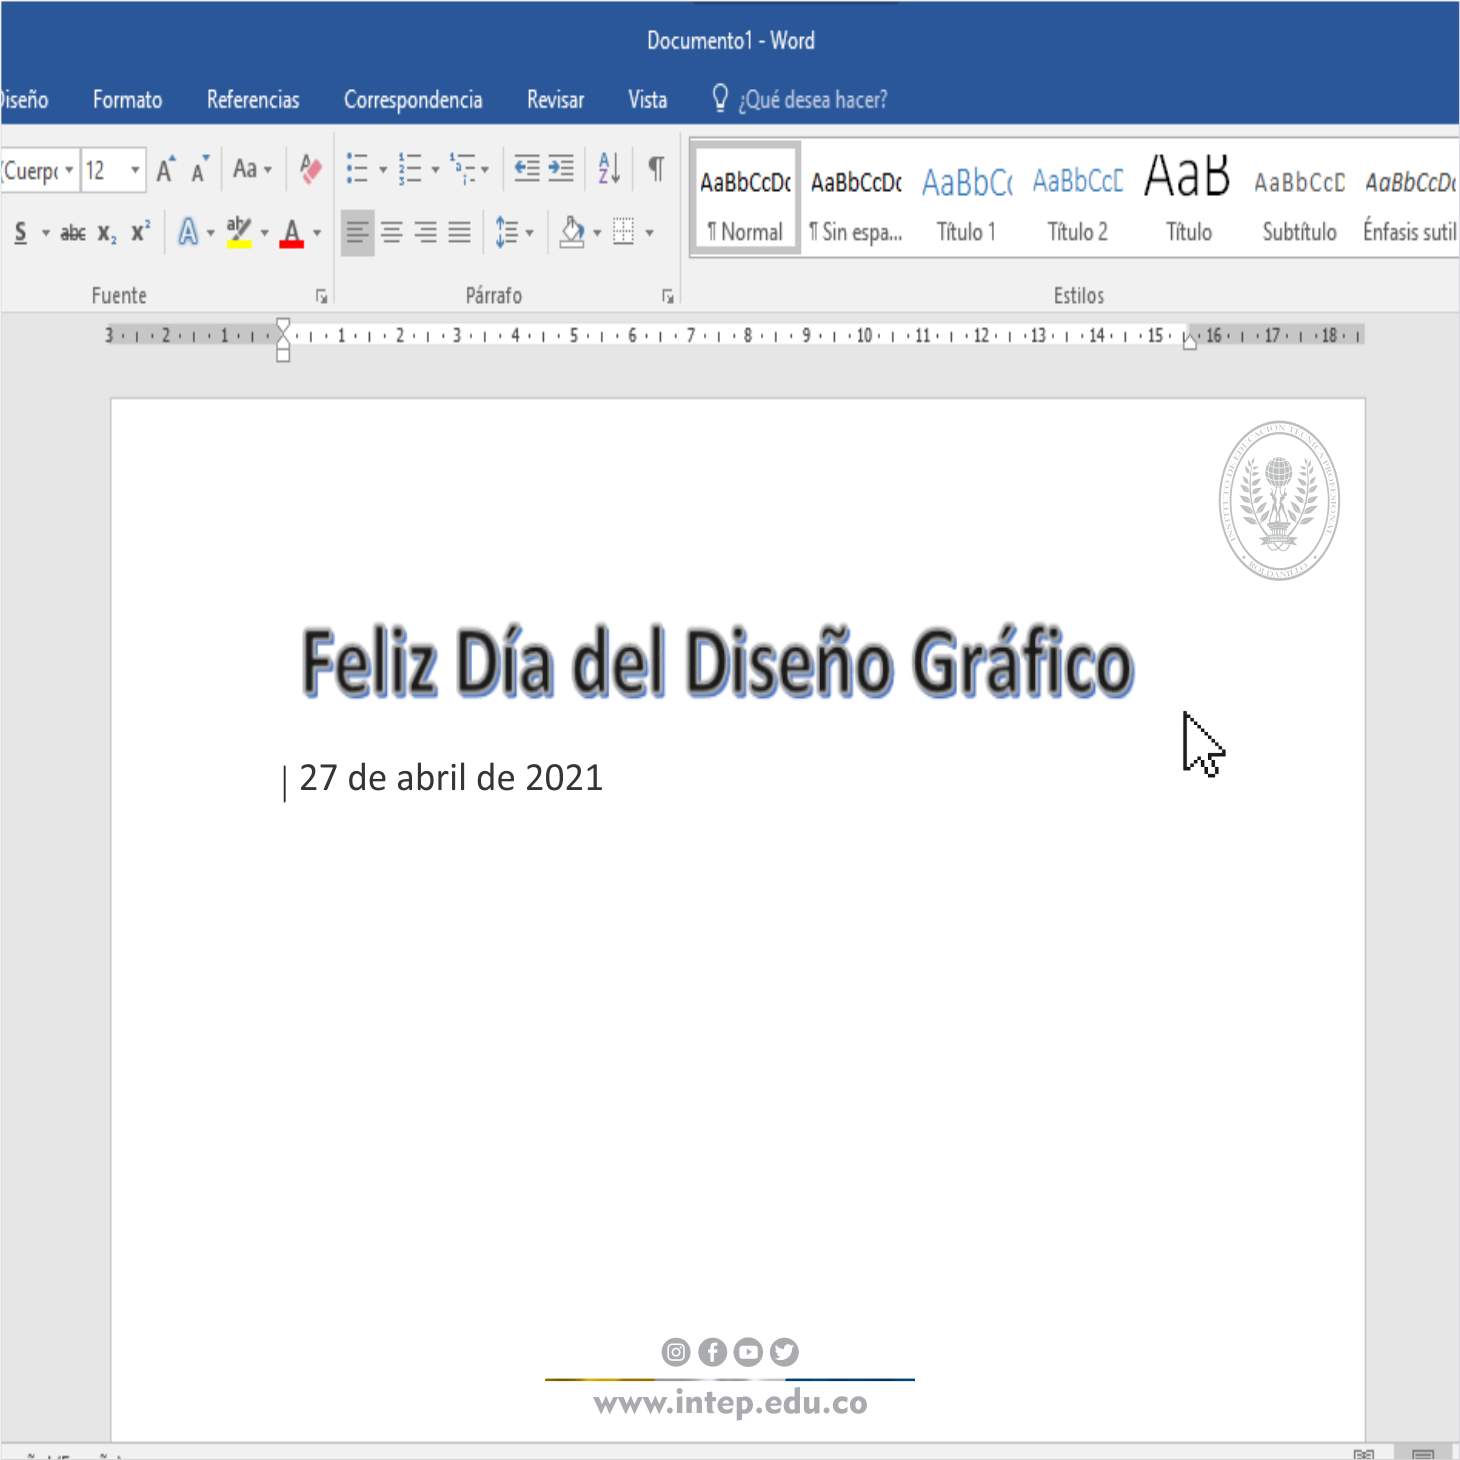
Task: Click the ¿Qué desea hacer? search box
Action: click(x=813, y=99)
